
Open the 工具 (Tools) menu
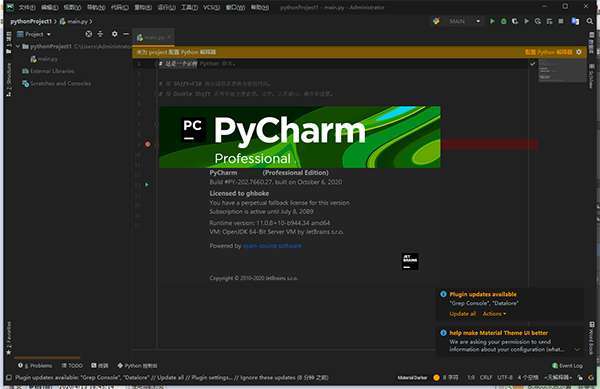tap(189, 7)
